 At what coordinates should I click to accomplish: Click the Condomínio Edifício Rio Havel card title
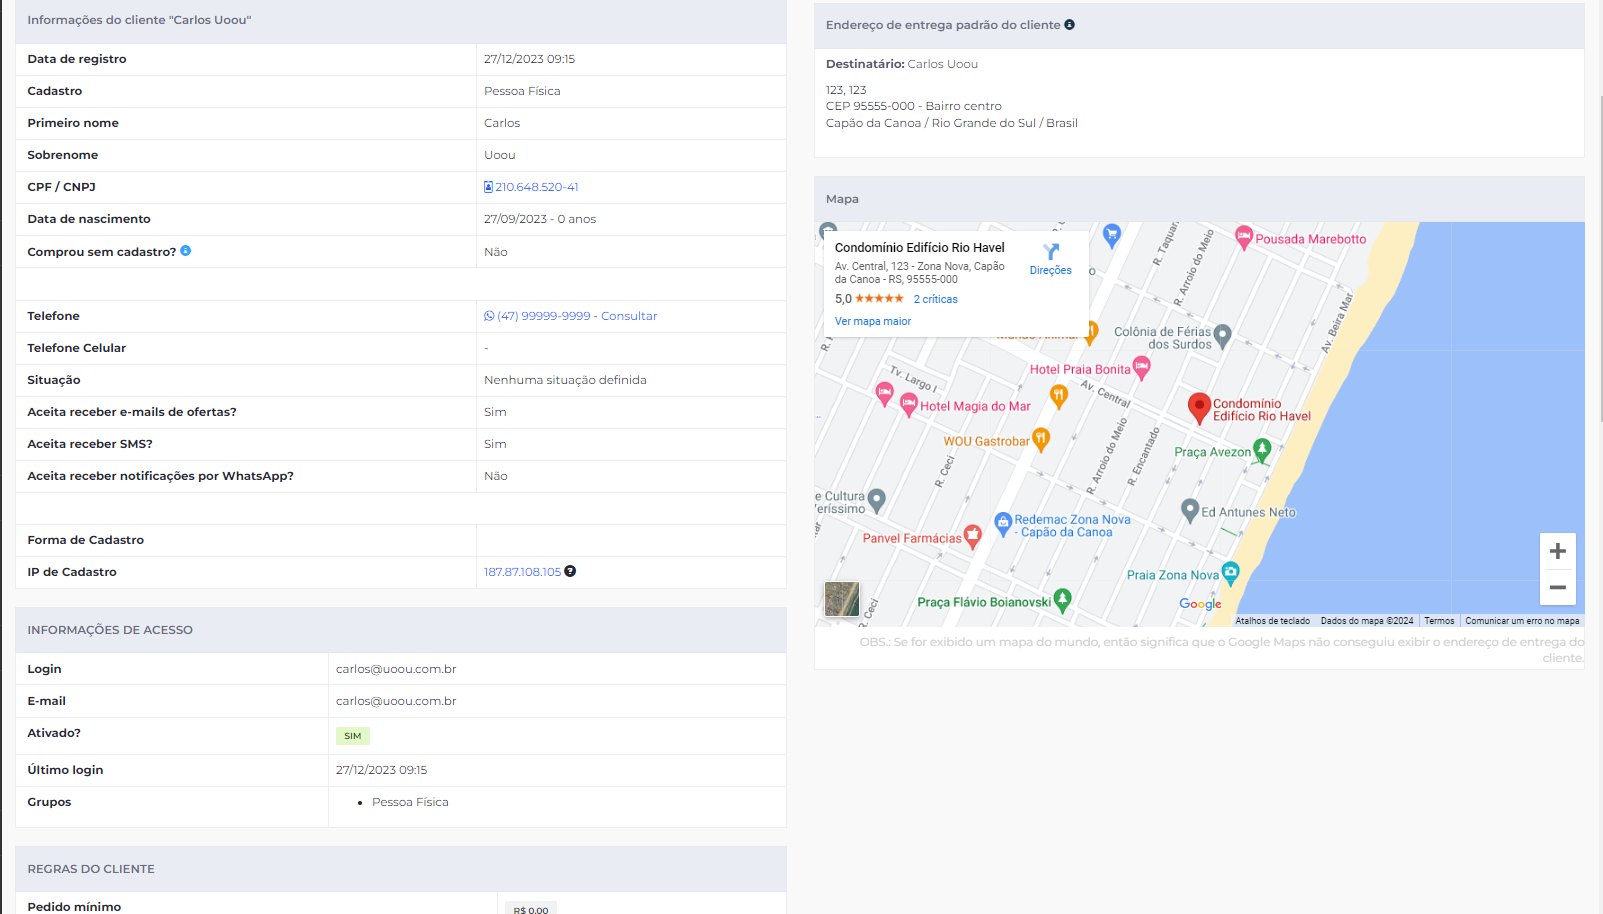tap(920, 248)
